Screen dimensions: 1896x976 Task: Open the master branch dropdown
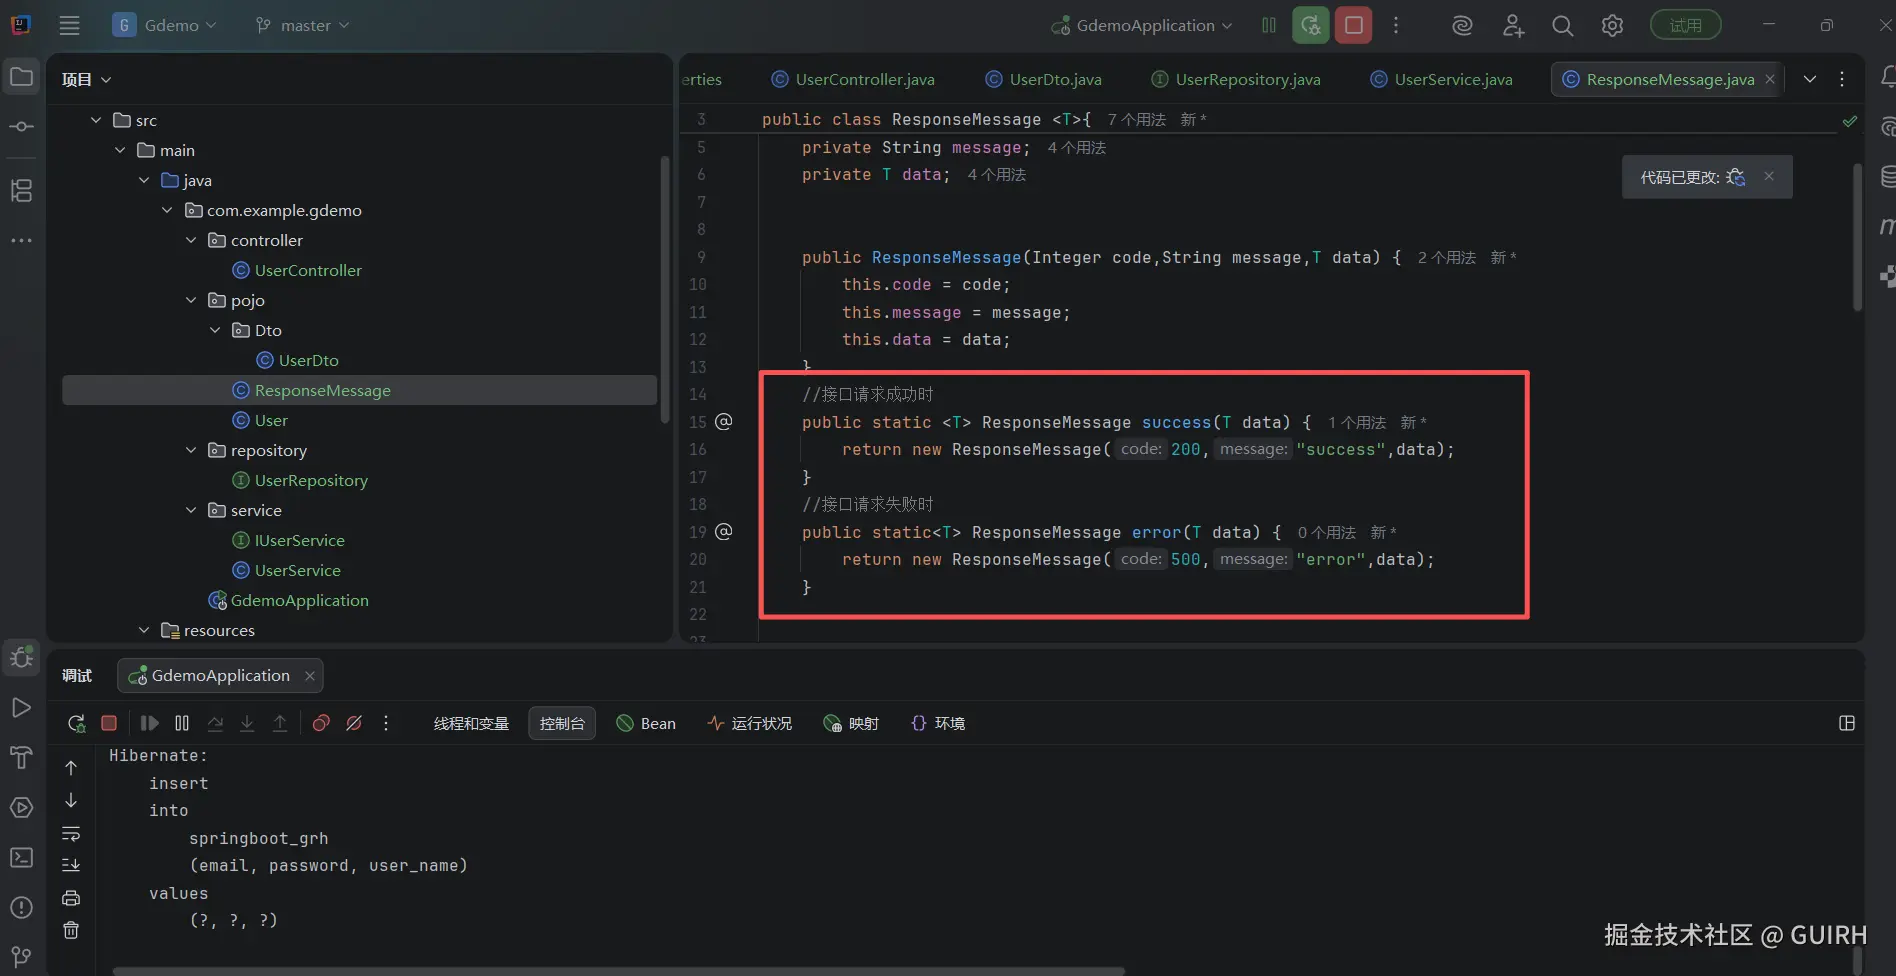tap(302, 25)
